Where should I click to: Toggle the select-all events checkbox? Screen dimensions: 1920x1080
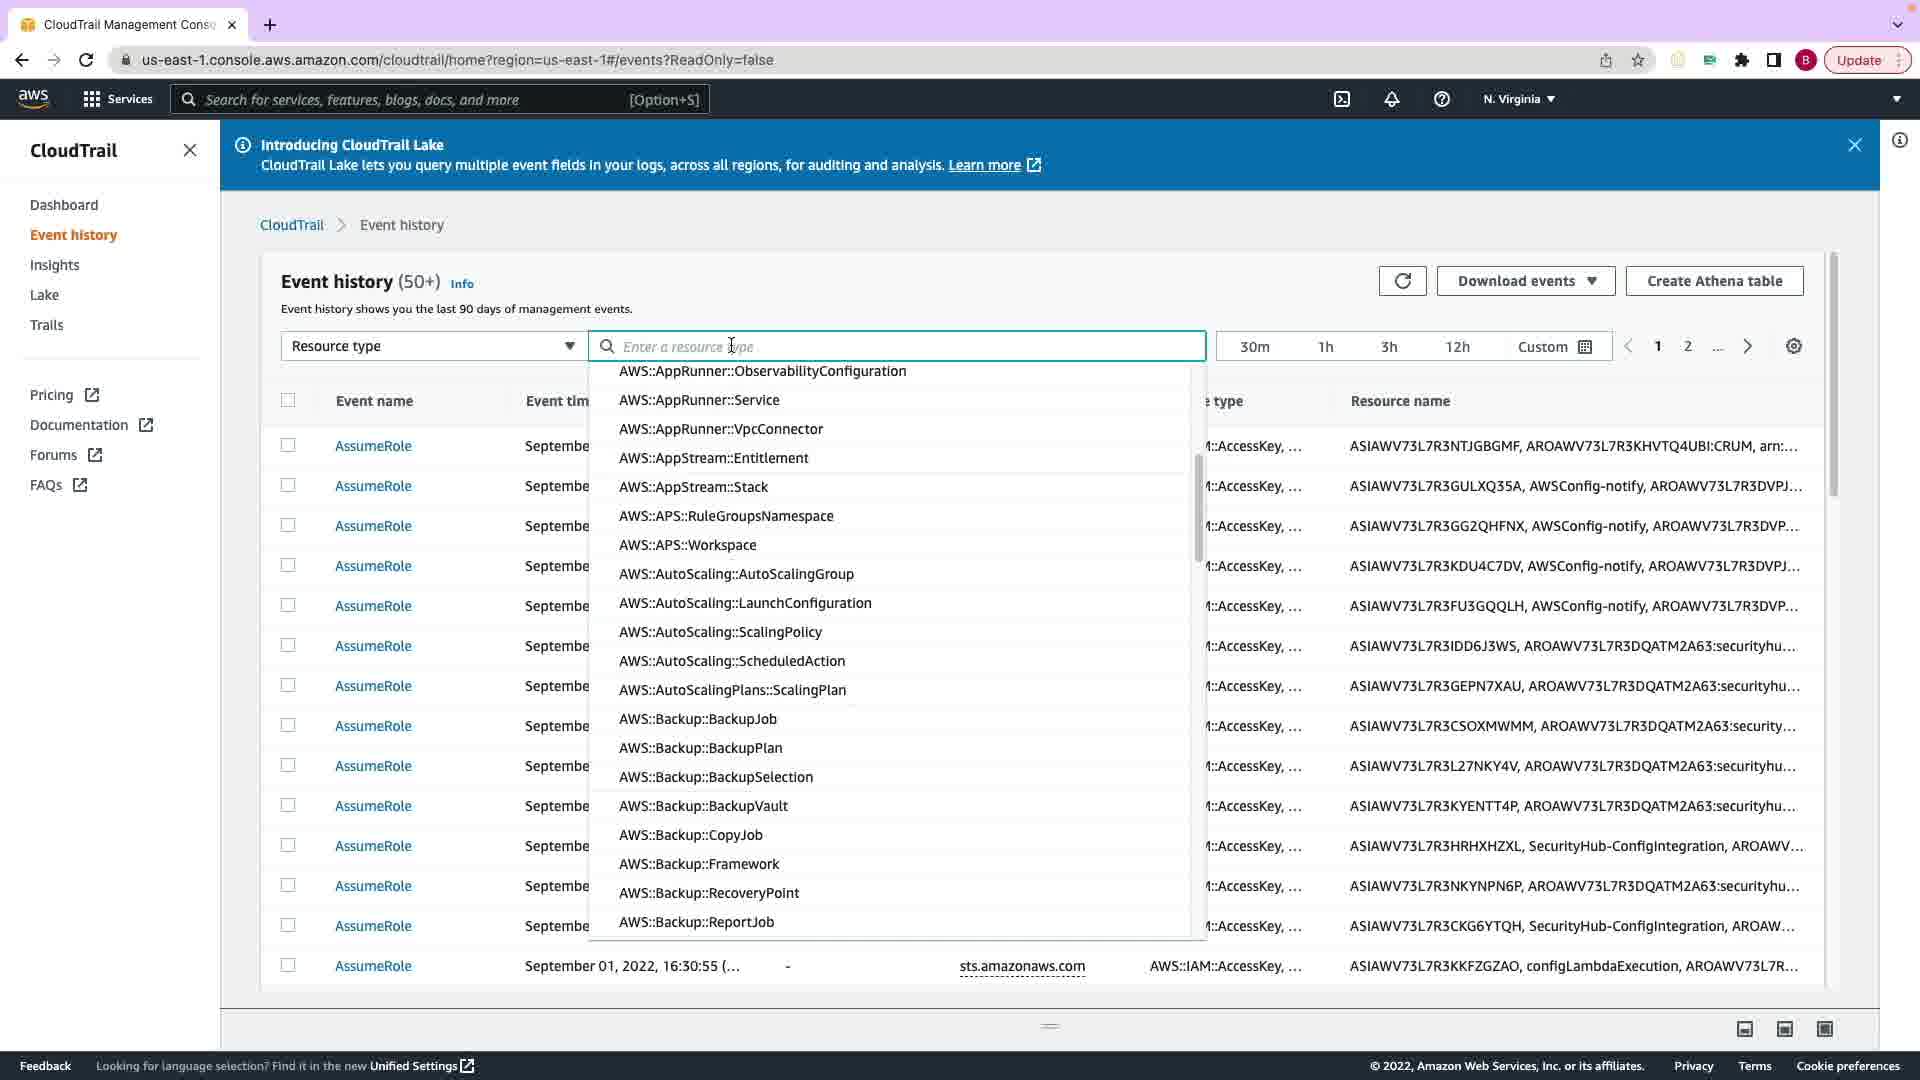tap(288, 400)
